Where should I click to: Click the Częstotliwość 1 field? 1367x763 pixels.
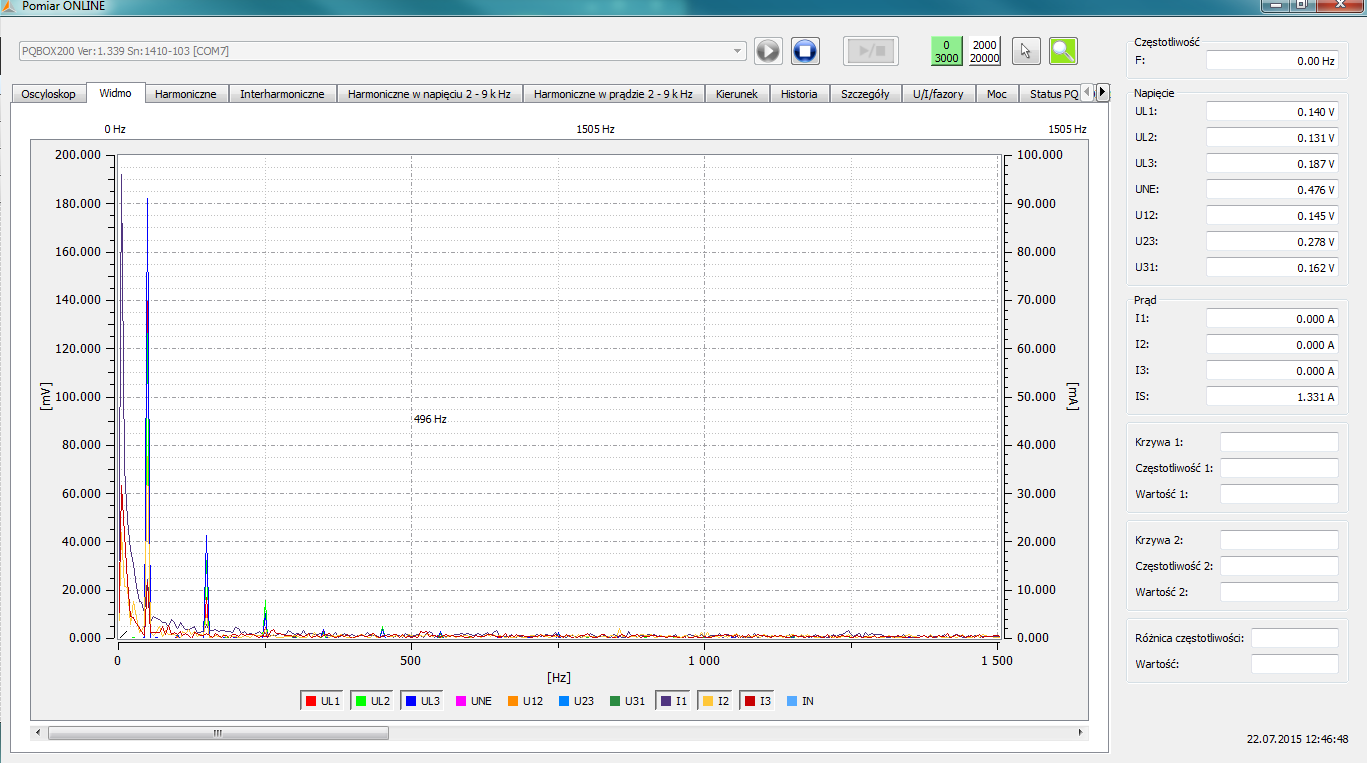1279,468
